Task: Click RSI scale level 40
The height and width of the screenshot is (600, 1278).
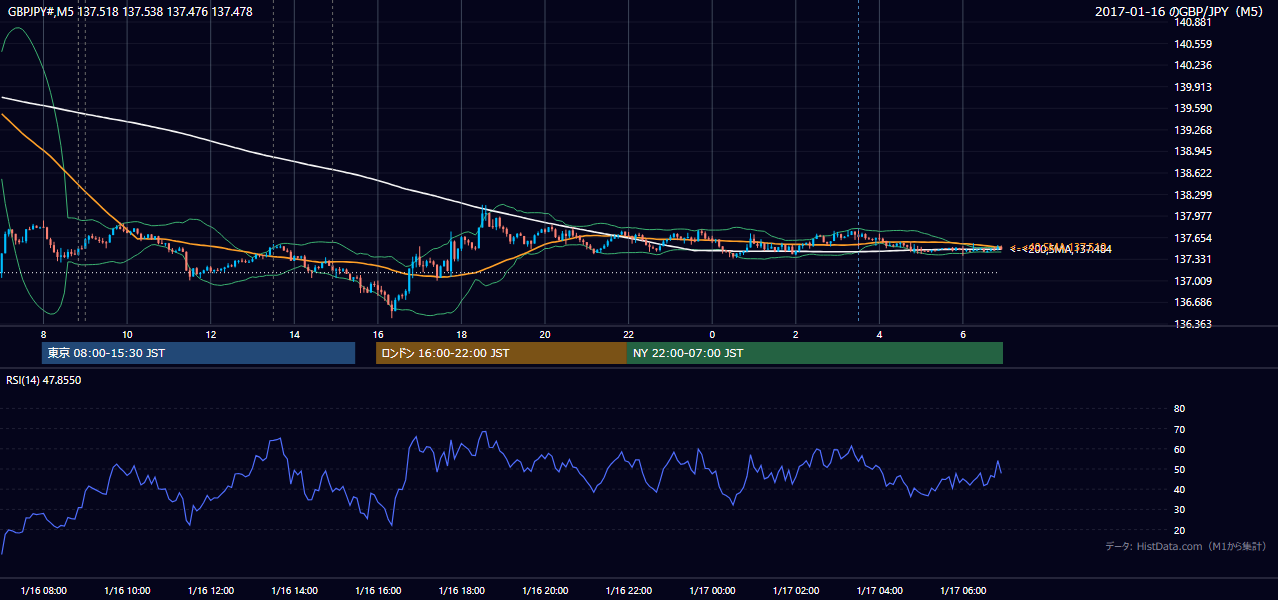Action: click(1179, 489)
